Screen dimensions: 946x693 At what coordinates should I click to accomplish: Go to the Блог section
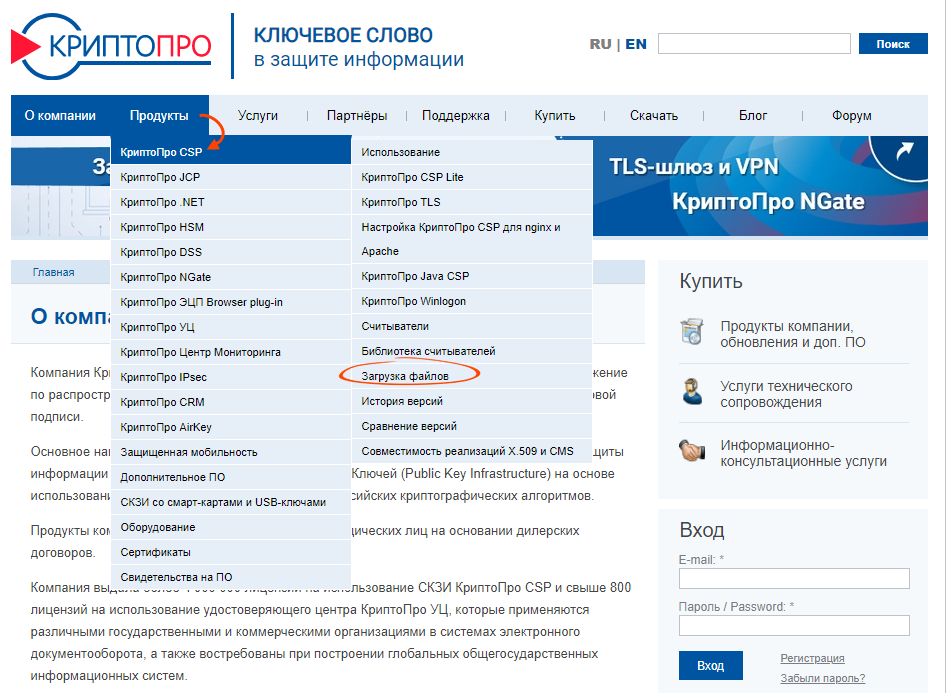753,115
